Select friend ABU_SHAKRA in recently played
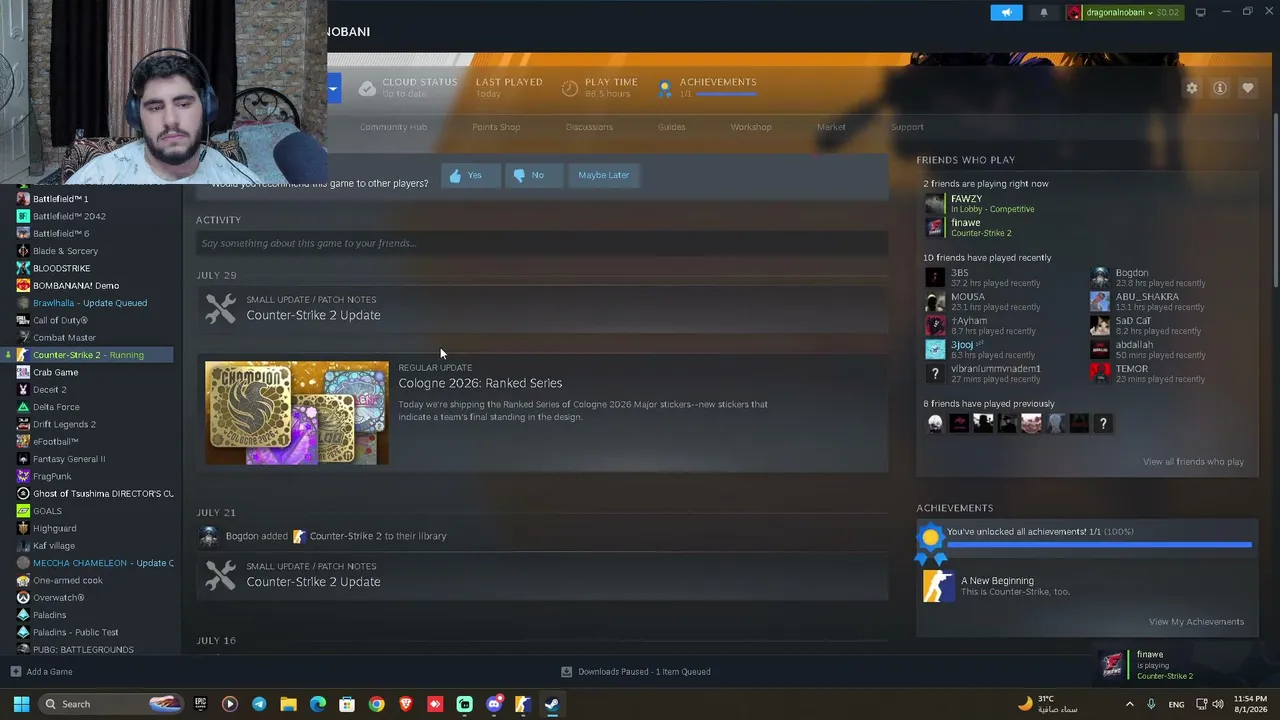This screenshot has width=1280, height=720. (1147, 297)
